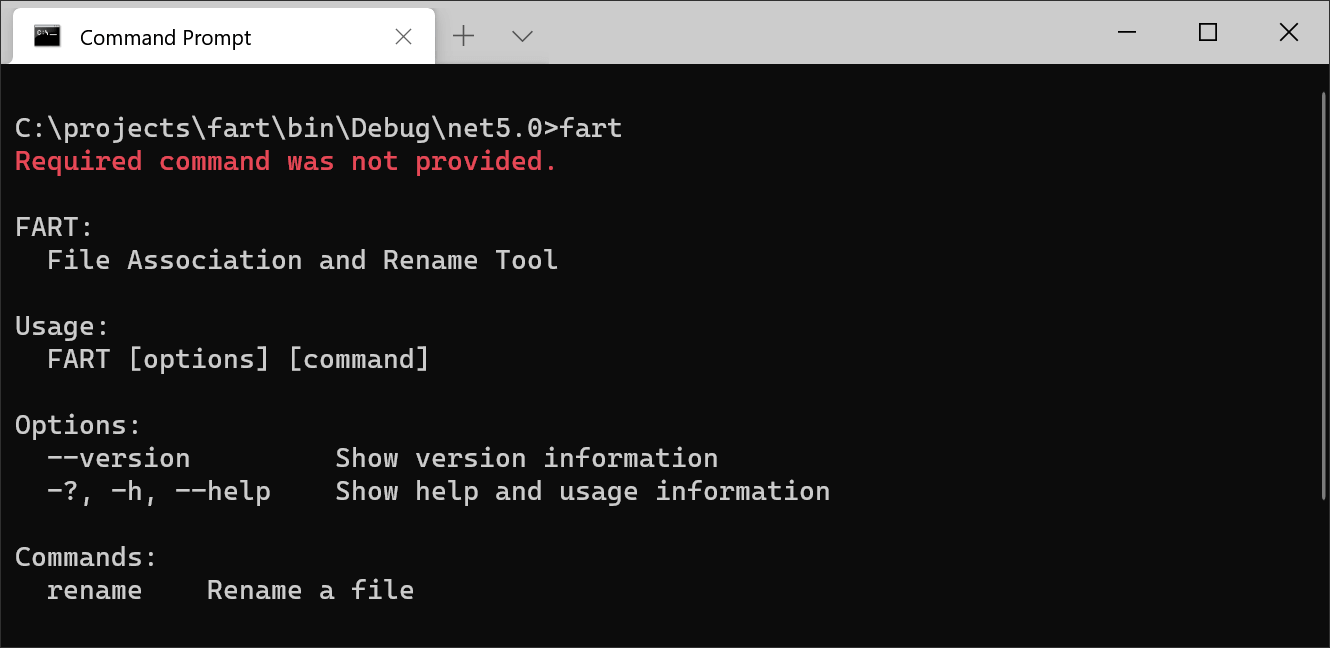Select the 'FART [options] [command]' usage line
This screenshot has width=1330, height=648.
coord(238,358)
